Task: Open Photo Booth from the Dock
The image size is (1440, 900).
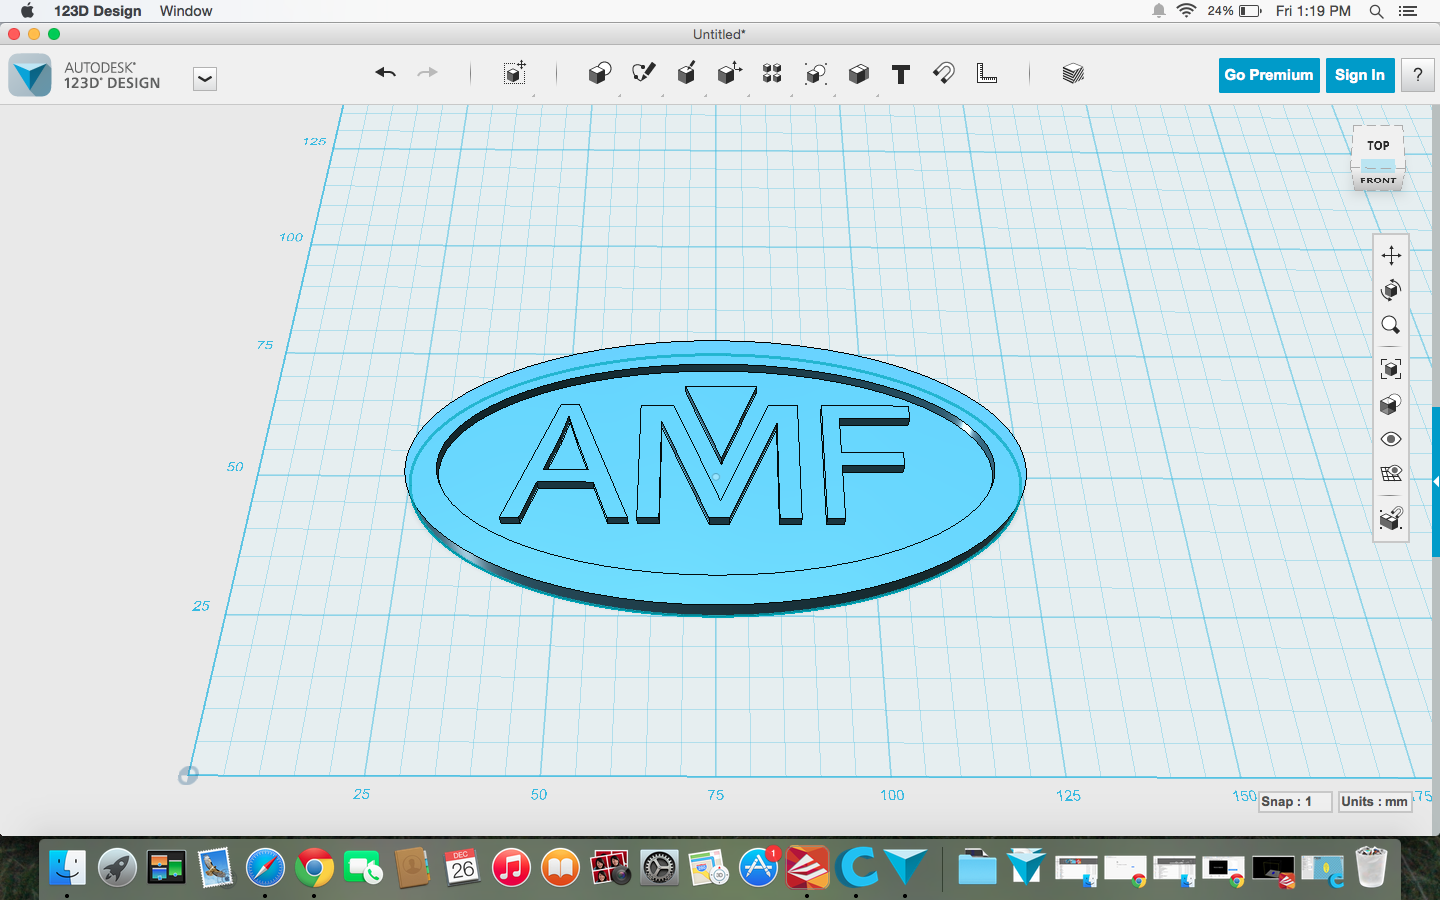Action: tap(610, 867)
